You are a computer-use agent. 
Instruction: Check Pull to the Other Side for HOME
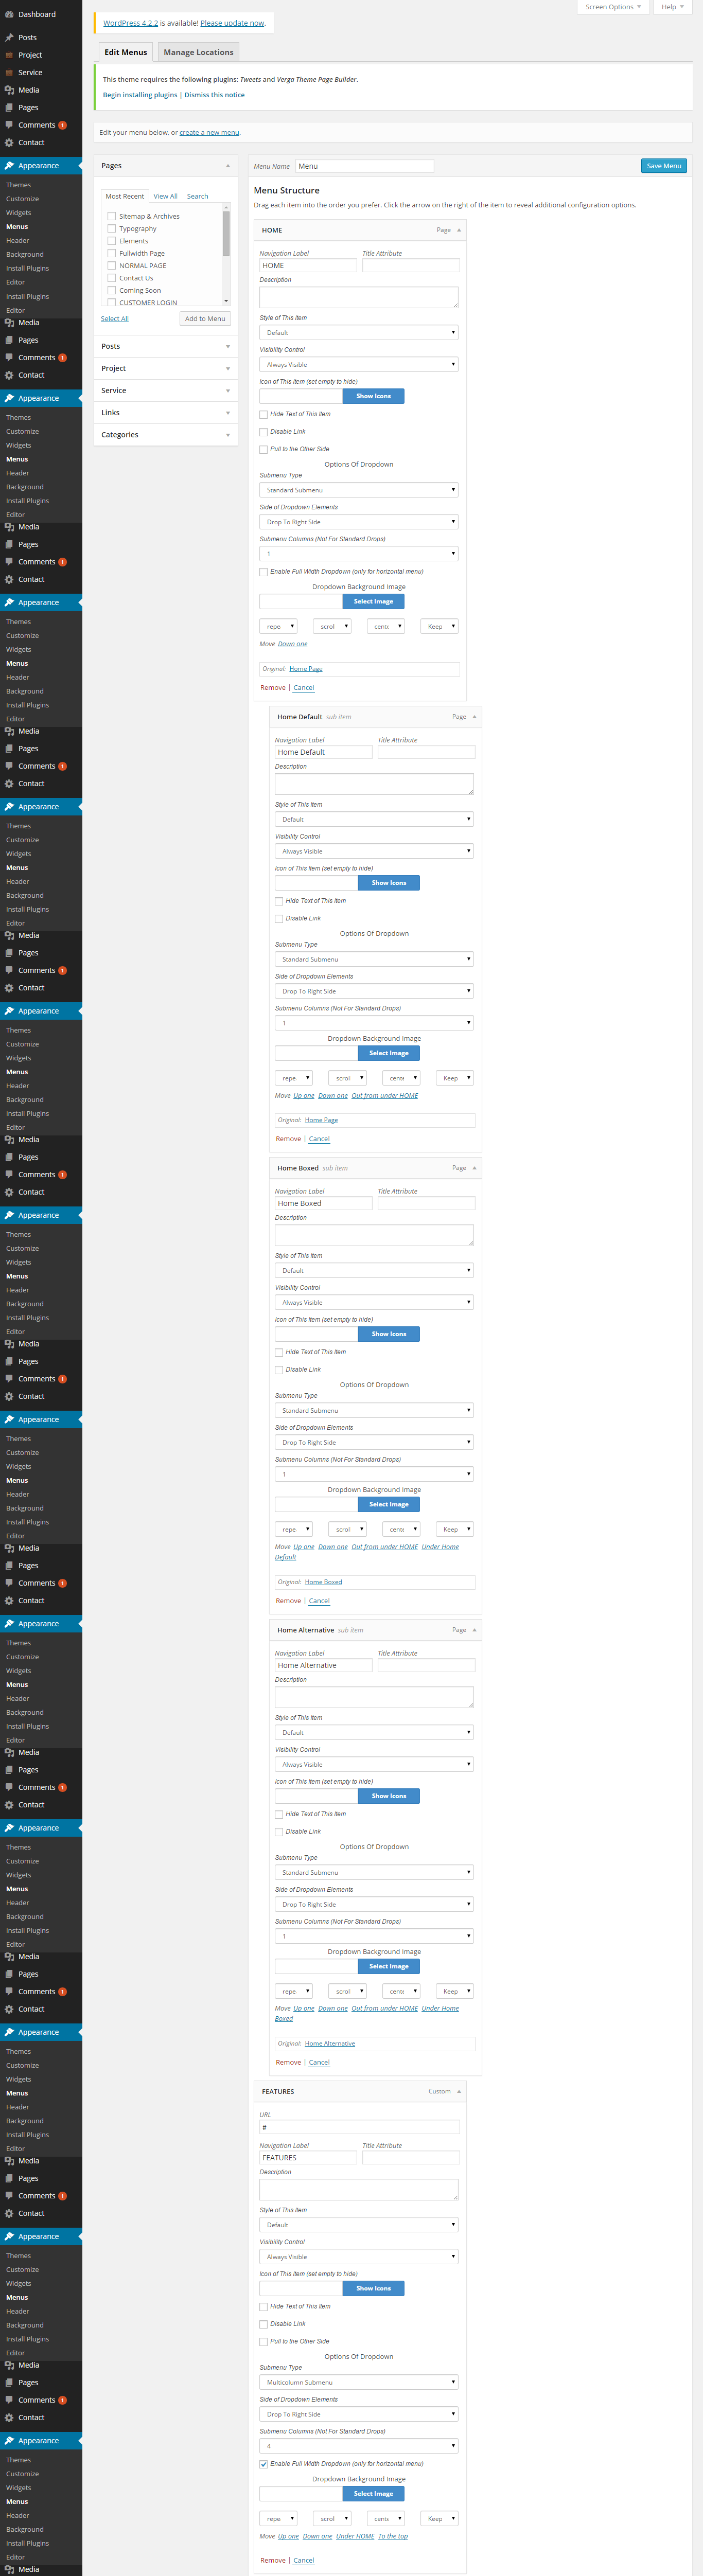tap(264, 449)
